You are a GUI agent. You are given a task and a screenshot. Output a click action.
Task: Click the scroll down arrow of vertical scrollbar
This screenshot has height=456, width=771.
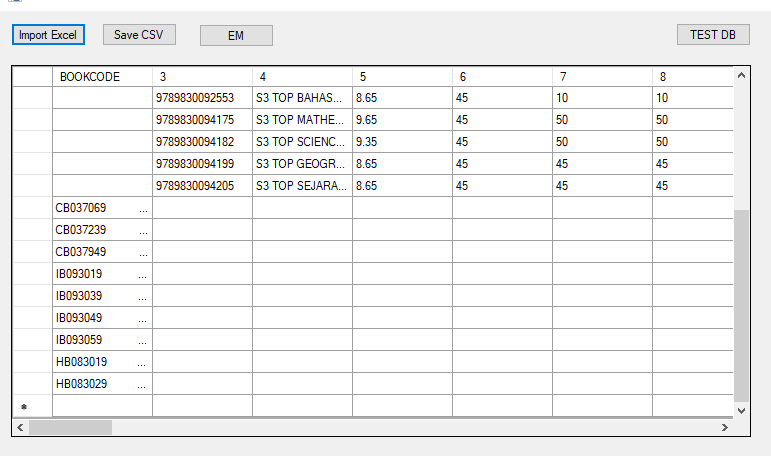coord(741,410)
